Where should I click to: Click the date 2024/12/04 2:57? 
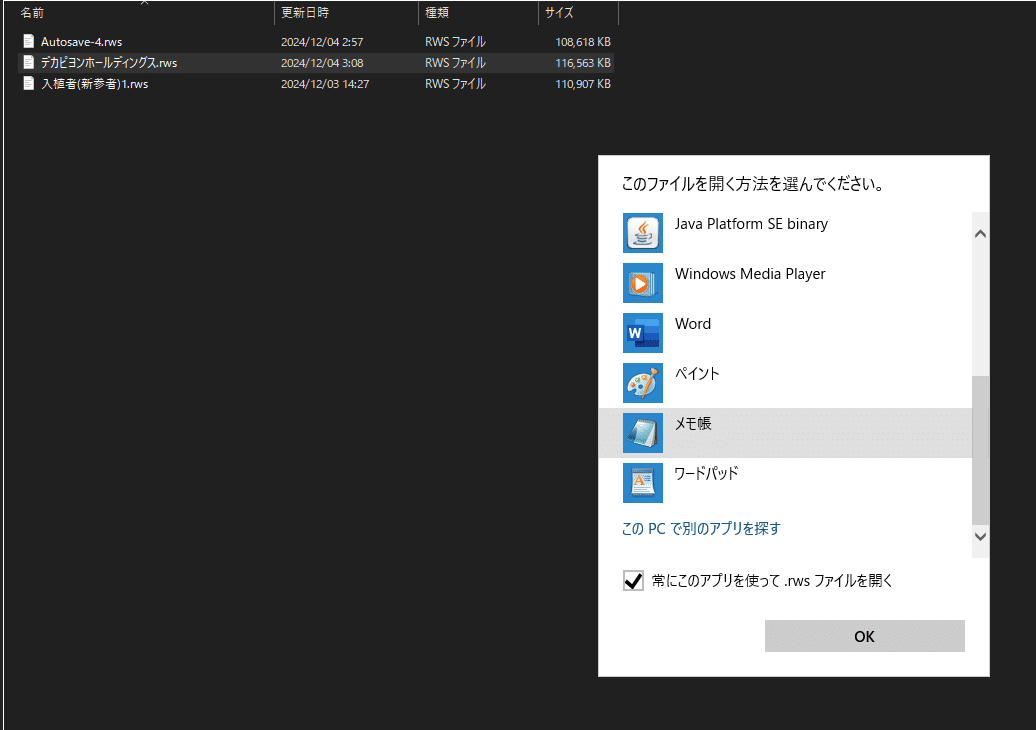322,42
